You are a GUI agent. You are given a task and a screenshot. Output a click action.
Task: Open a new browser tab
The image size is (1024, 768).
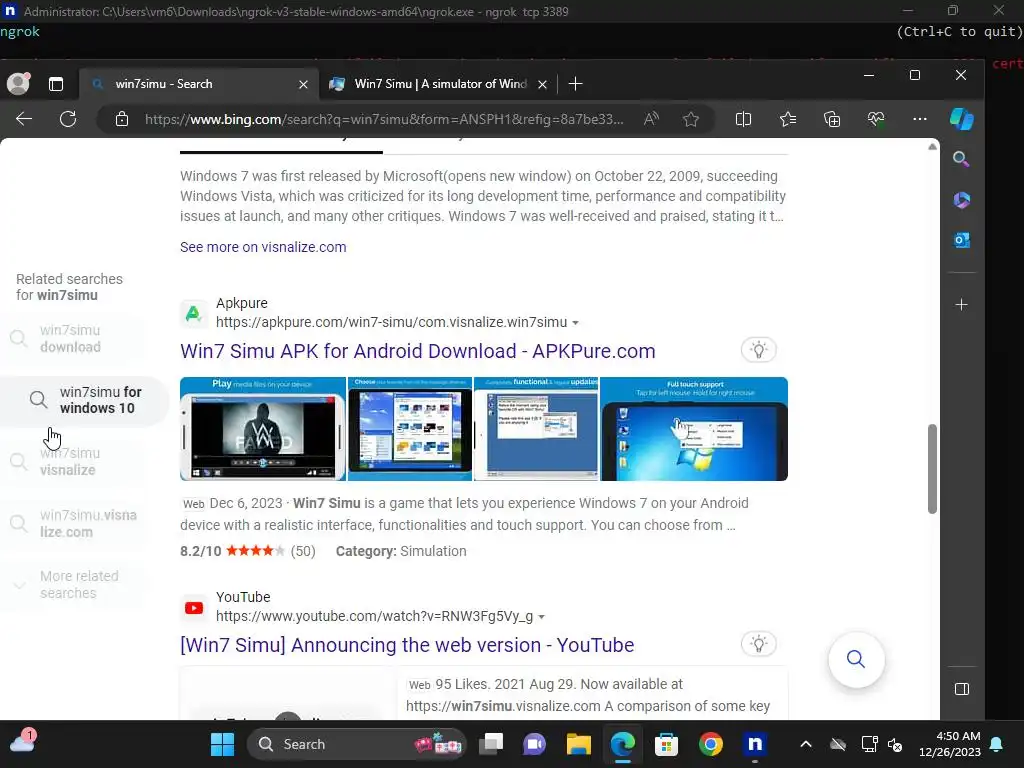(x=575, y=84)
